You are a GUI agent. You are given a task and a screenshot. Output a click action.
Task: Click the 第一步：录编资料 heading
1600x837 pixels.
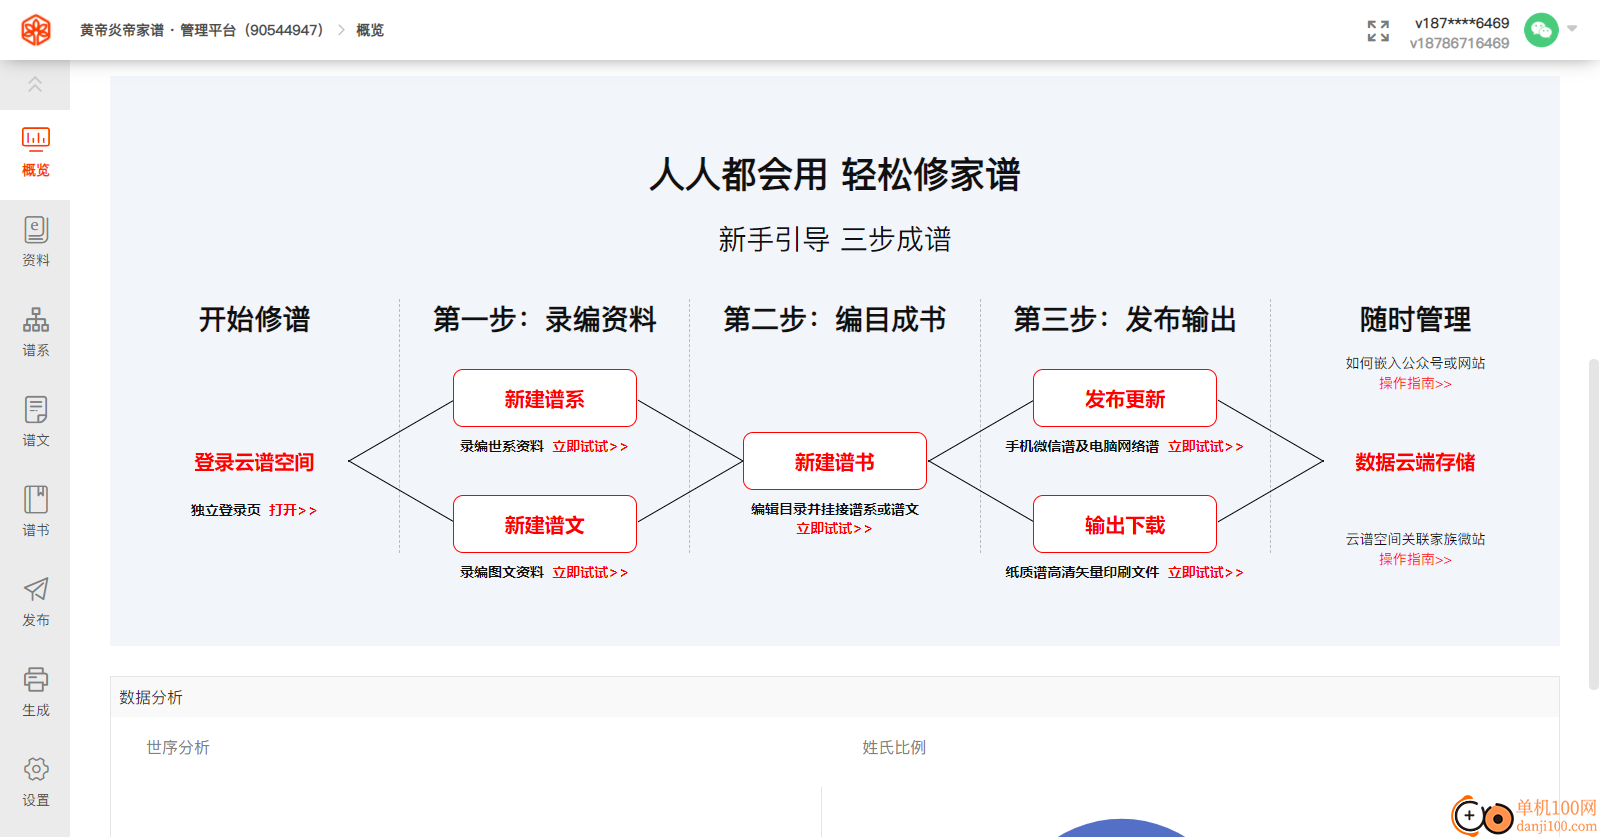[x=545, y=319]
